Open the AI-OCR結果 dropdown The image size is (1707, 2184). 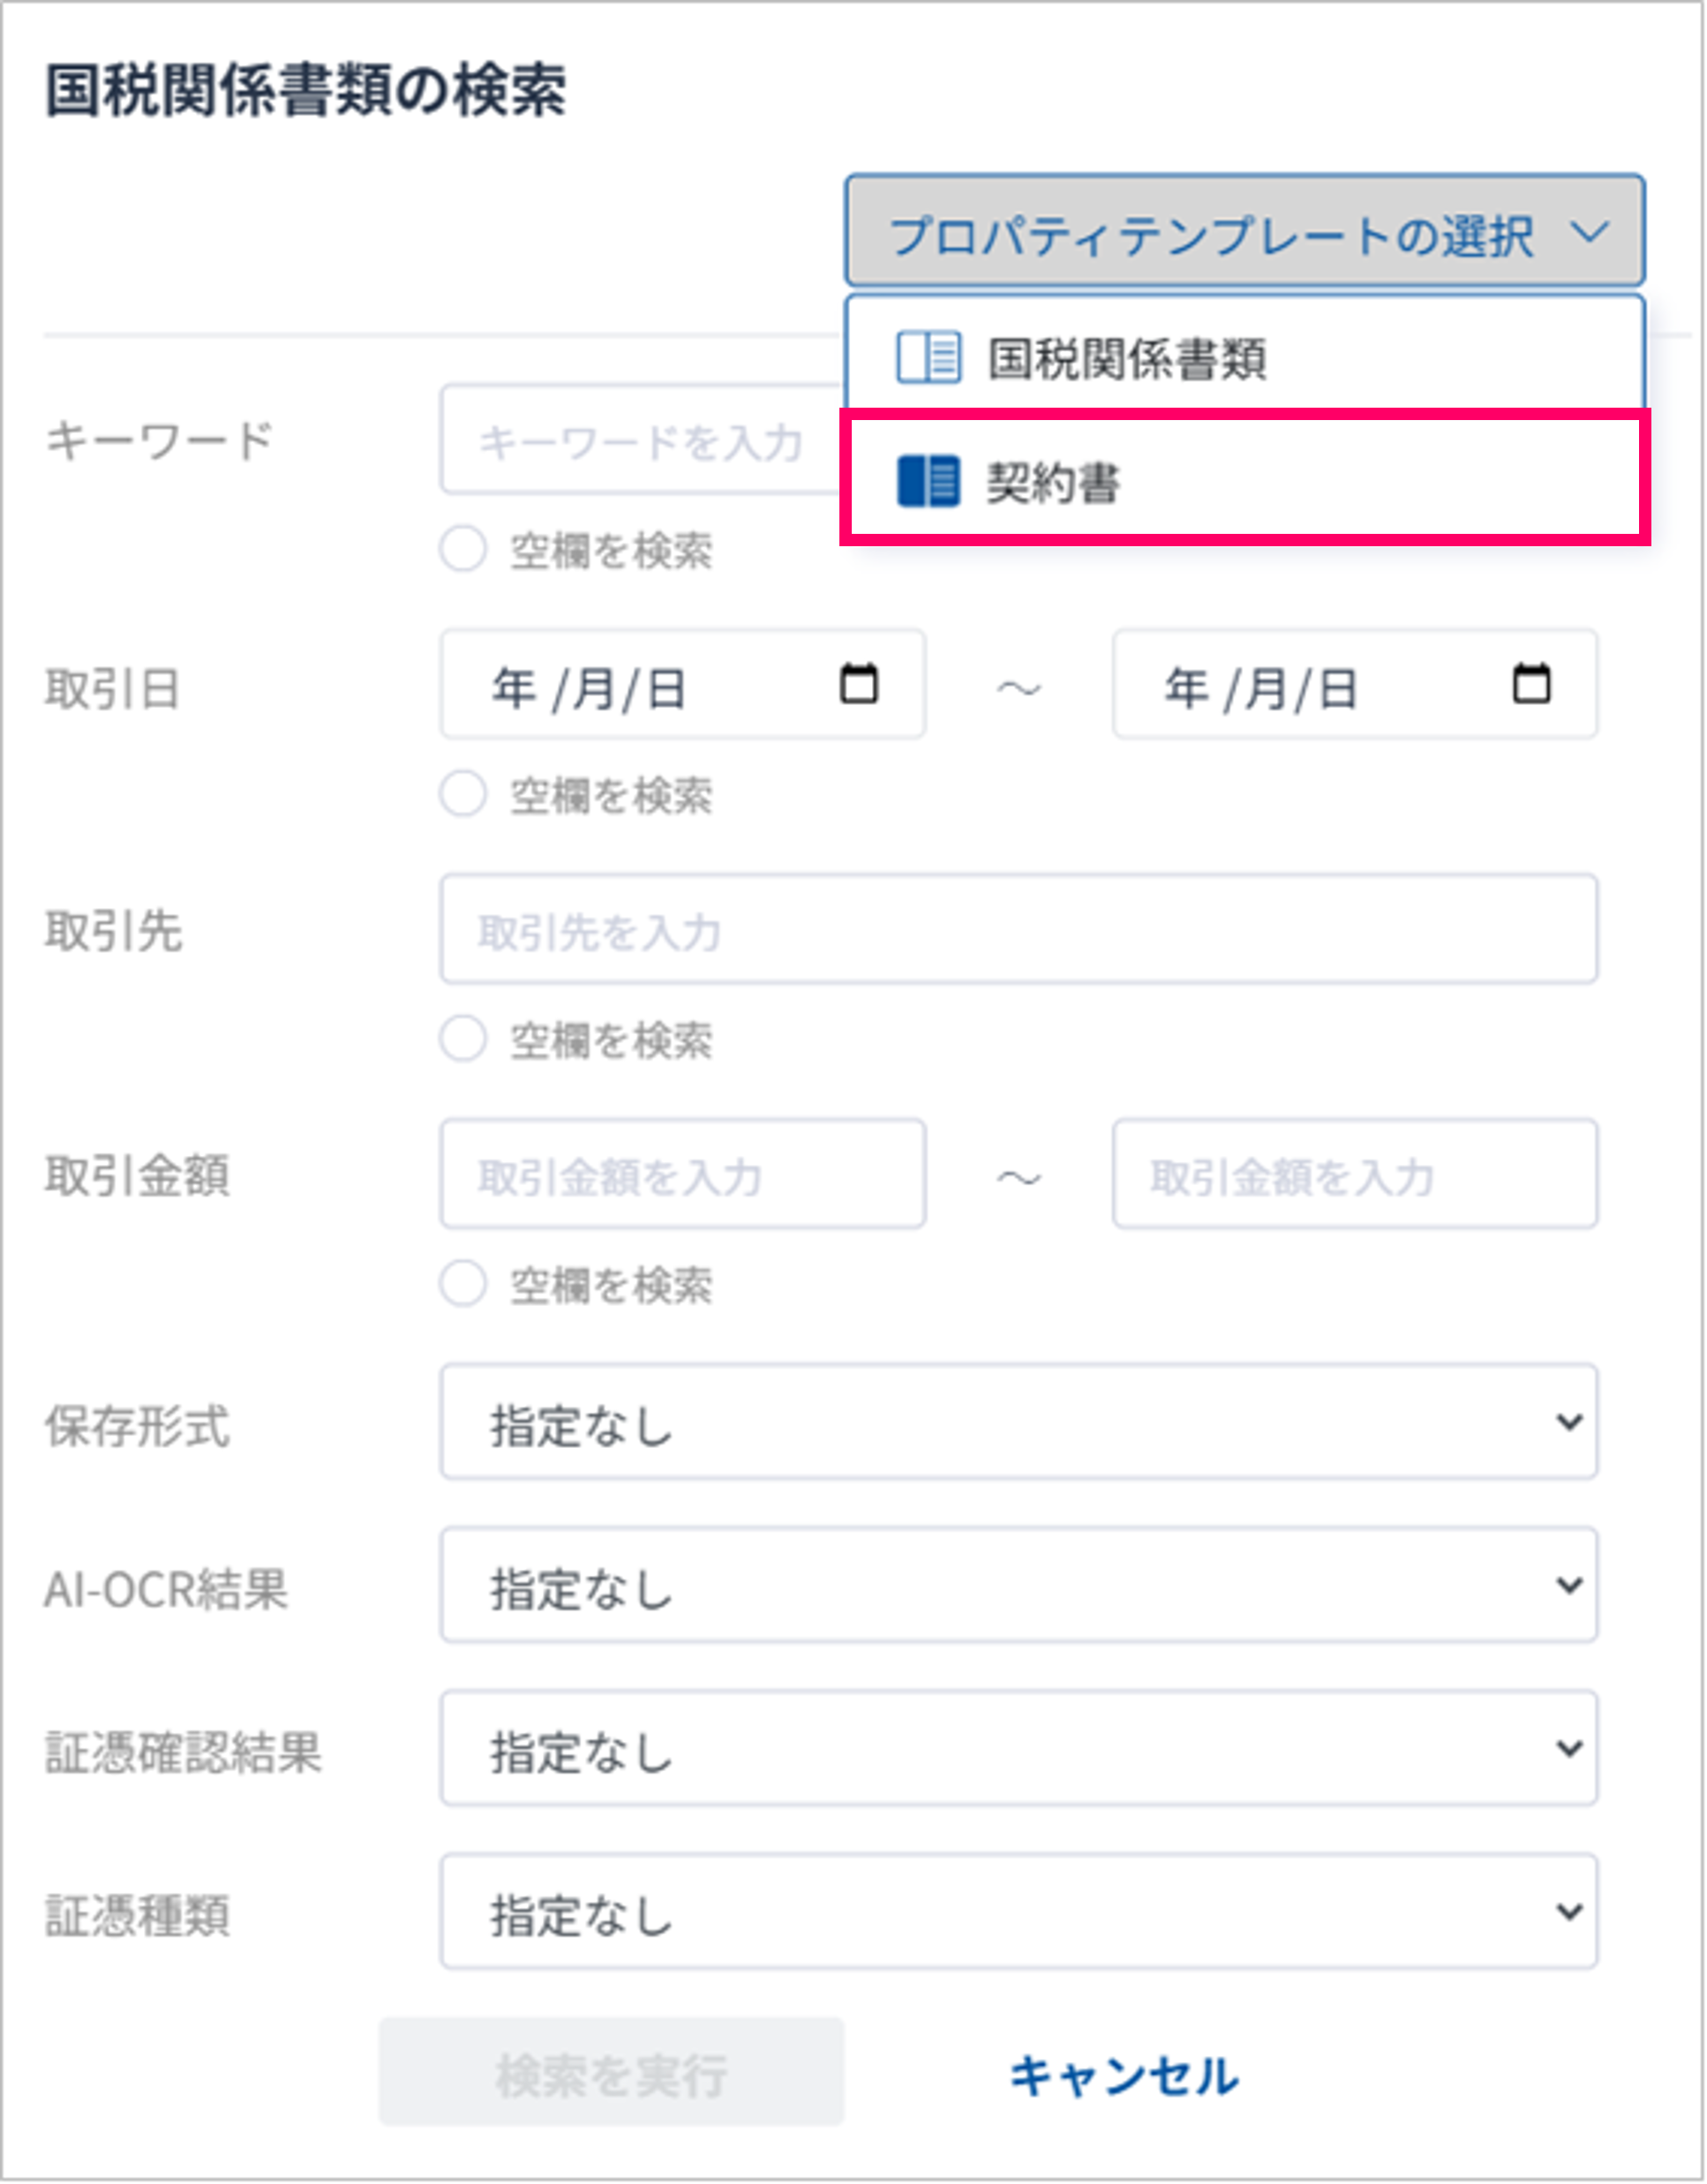click(1018, 1585)
